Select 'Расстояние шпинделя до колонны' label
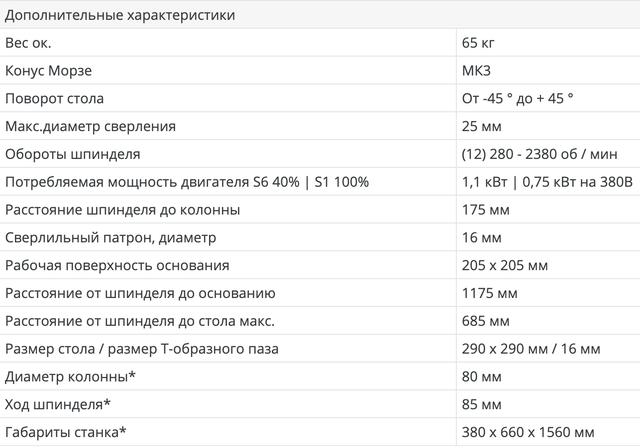 (x=122, y=210)
